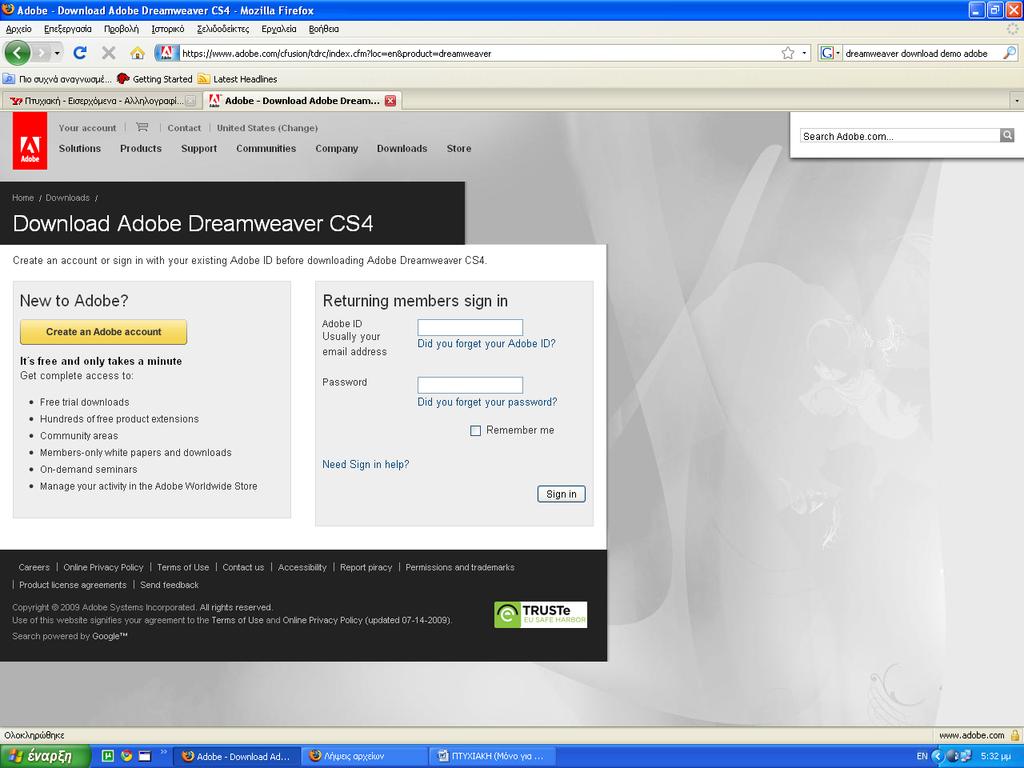Click the green quick launch icon beside Start

point(108,756)
